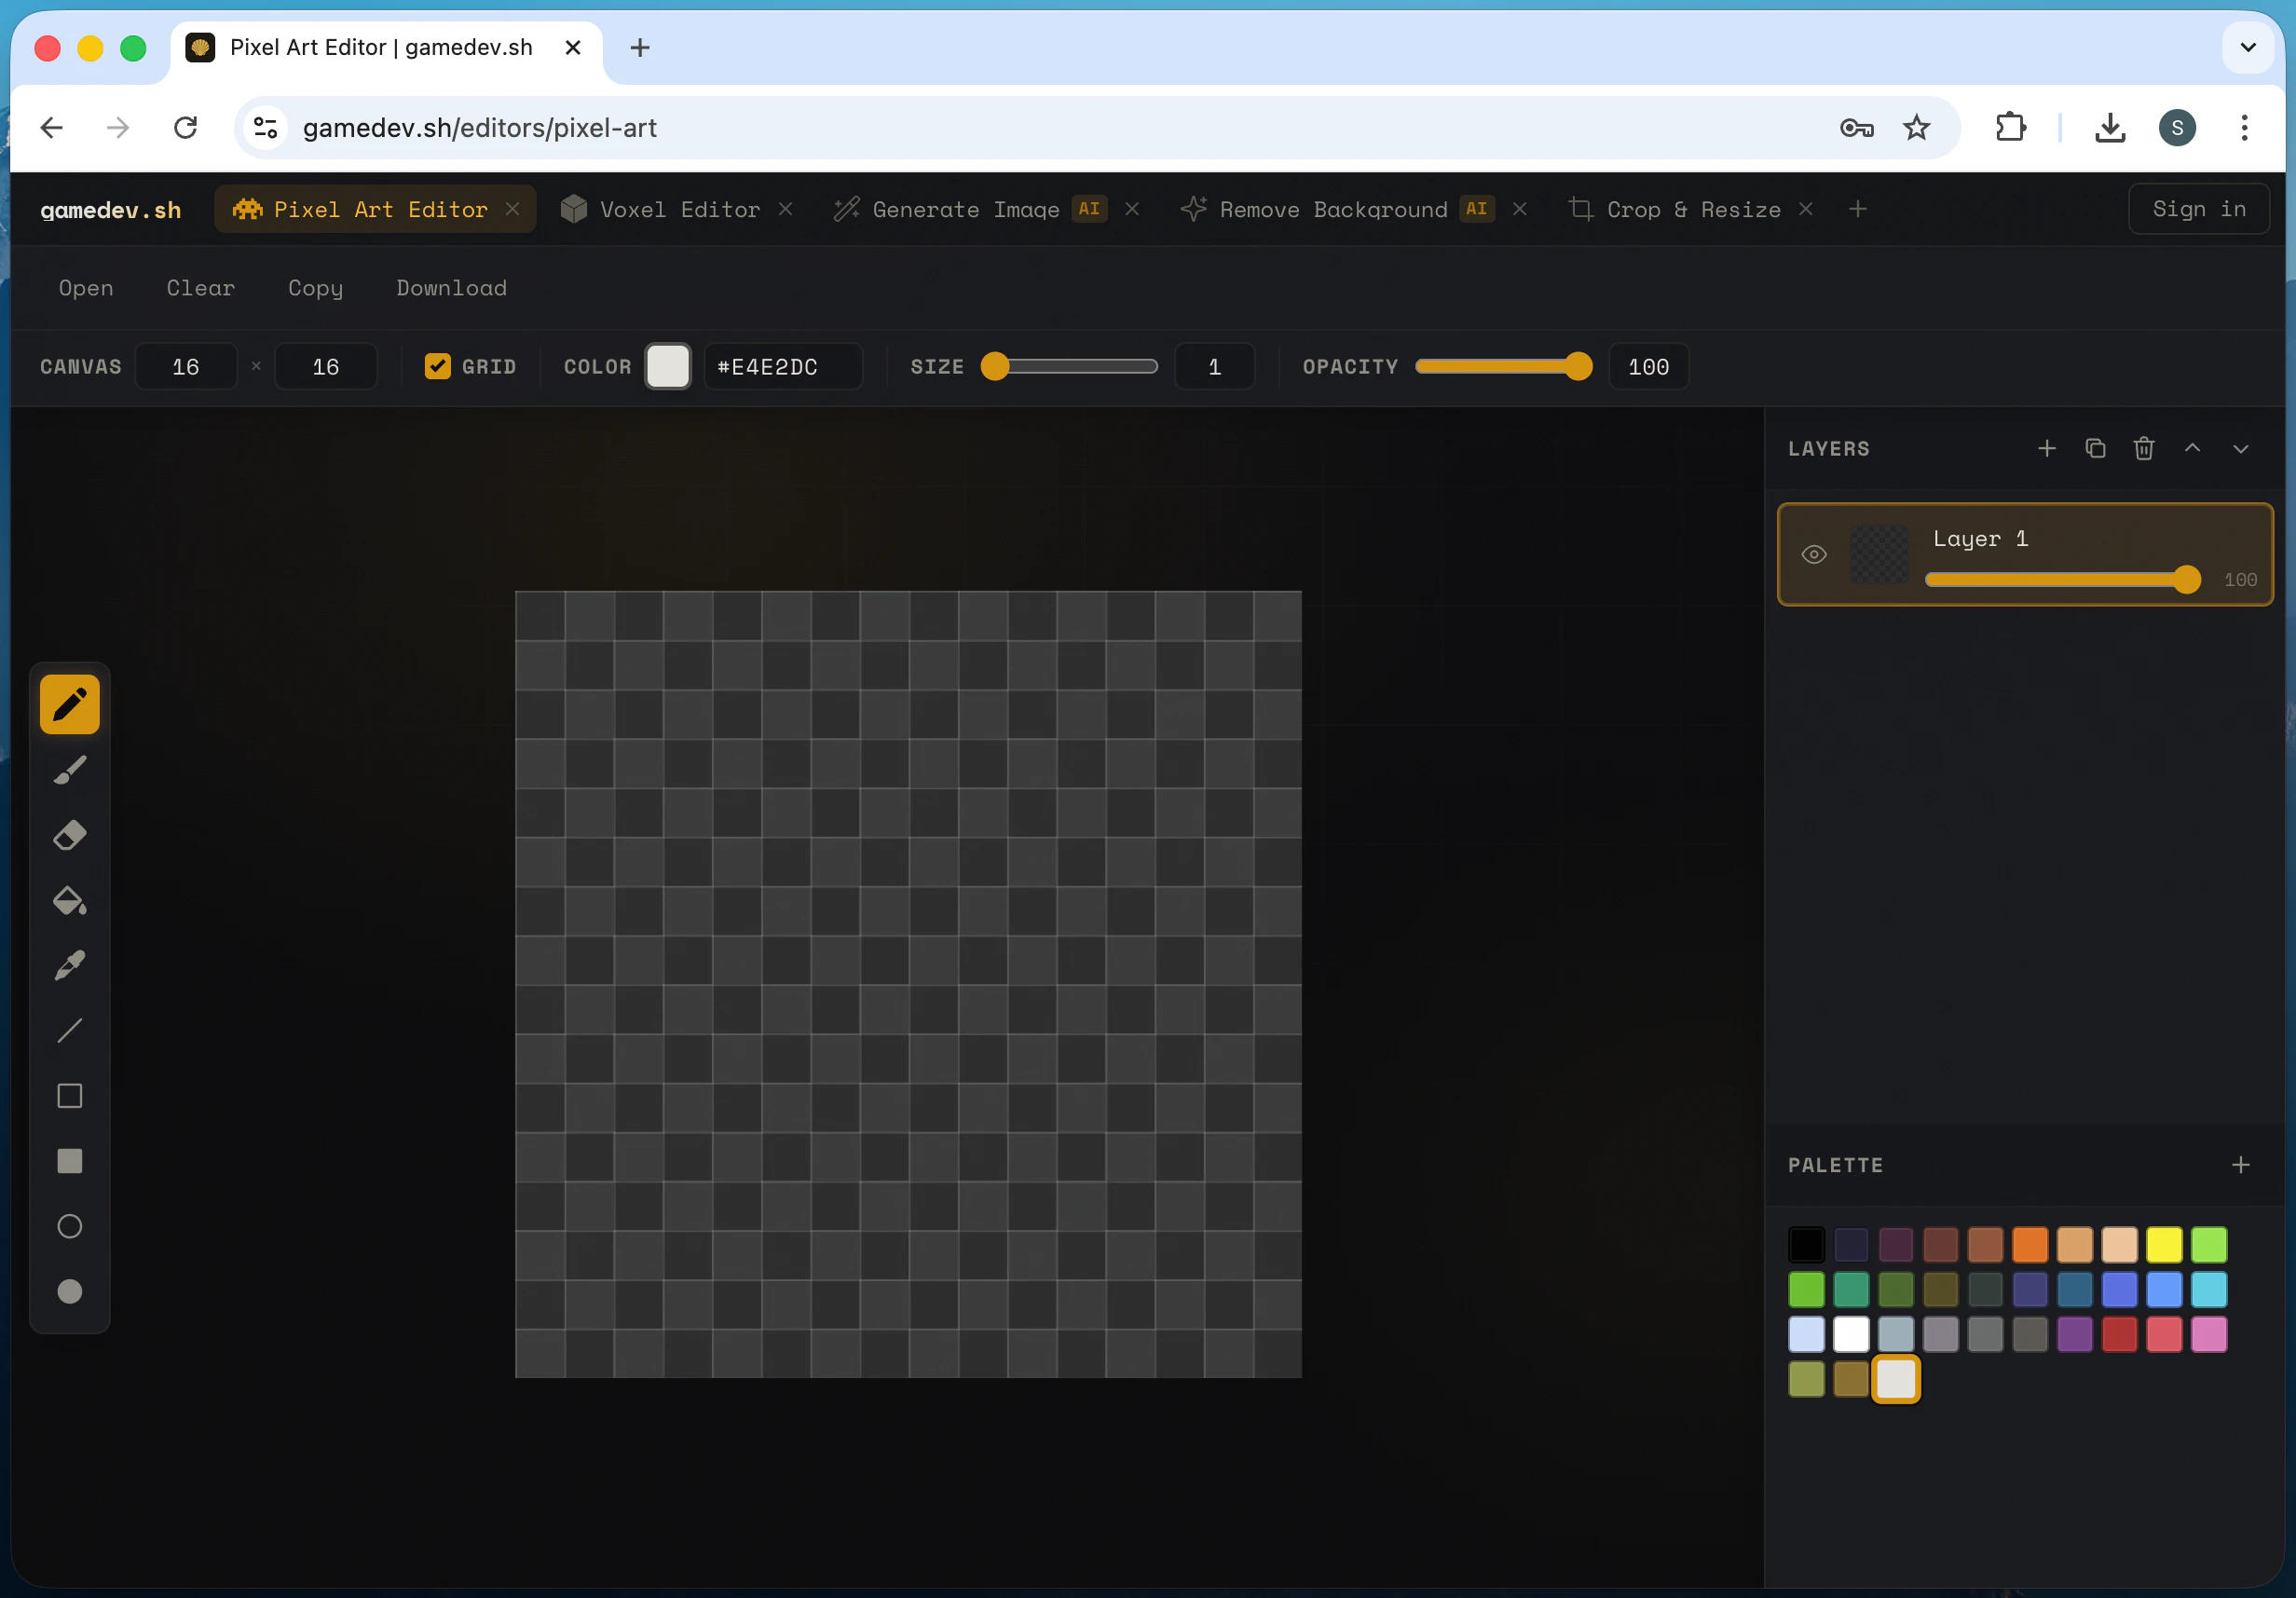Disable the GRID checkbox
Screen dimensions: 2296x1598
pos(437,366)
